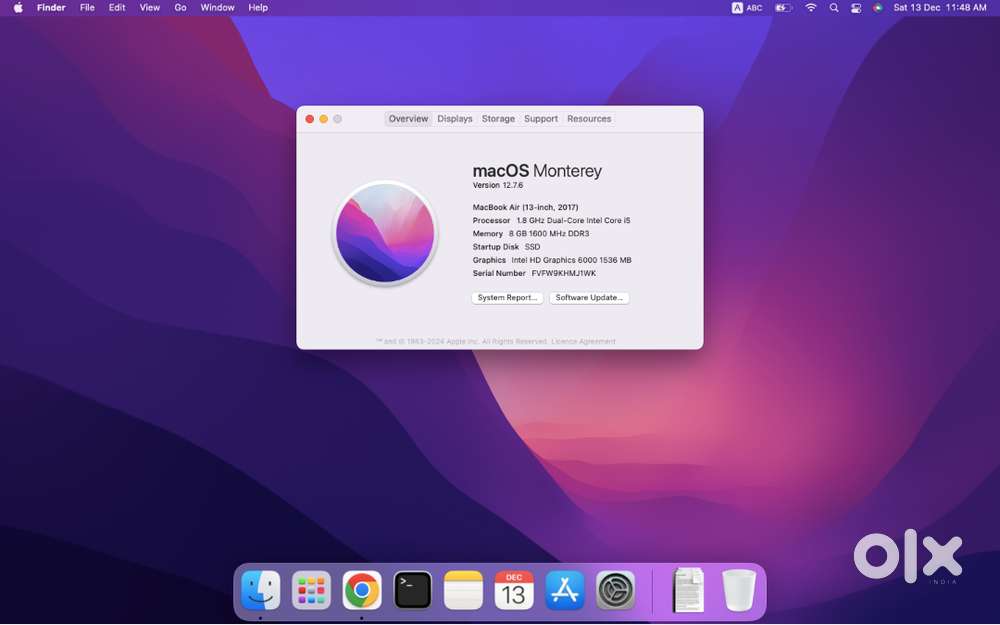Image resolution: width=1000 pixels, height=625 pixels.
Task: Click the macOS Monterey logo image
Action: pyautogui.click(x=384, y=233)
